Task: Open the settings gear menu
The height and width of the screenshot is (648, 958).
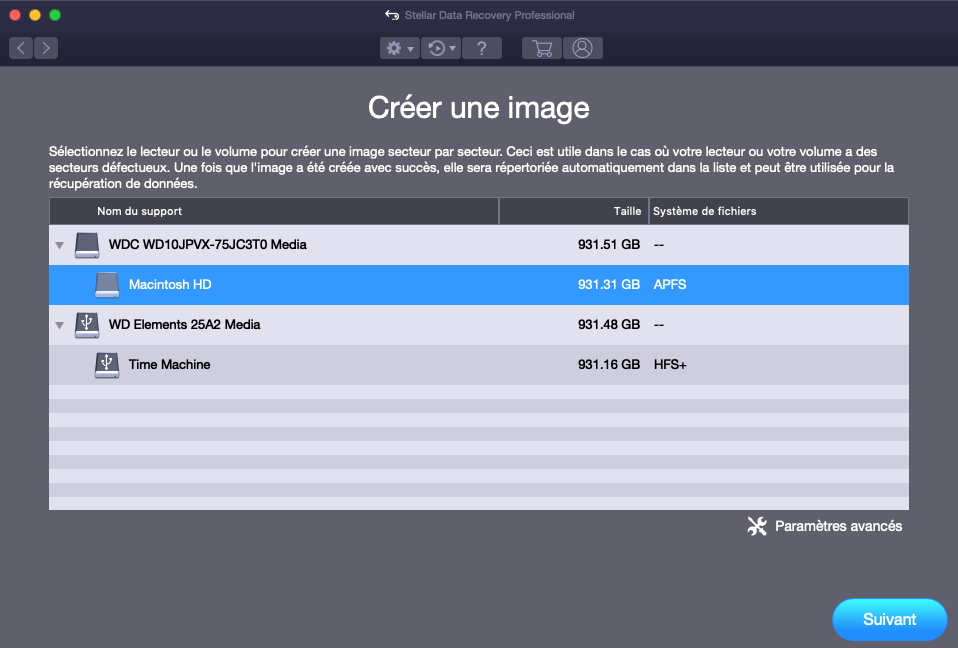Action: [x=400, y=48]
